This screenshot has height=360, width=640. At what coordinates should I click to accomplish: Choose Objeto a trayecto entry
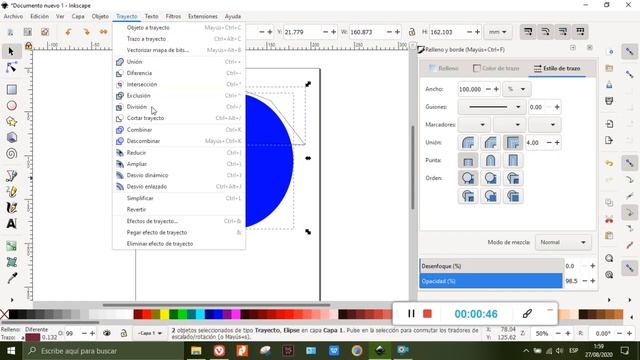click(x=179, y=28)
